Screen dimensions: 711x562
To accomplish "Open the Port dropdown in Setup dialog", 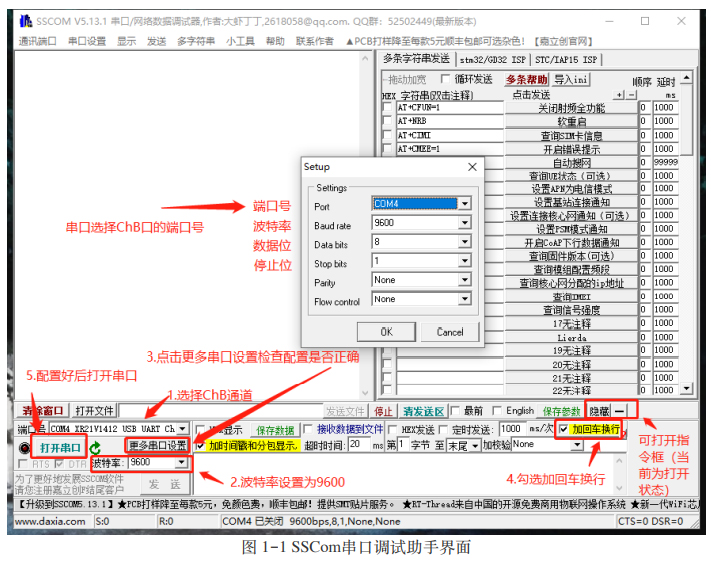I will pos(464,204).
